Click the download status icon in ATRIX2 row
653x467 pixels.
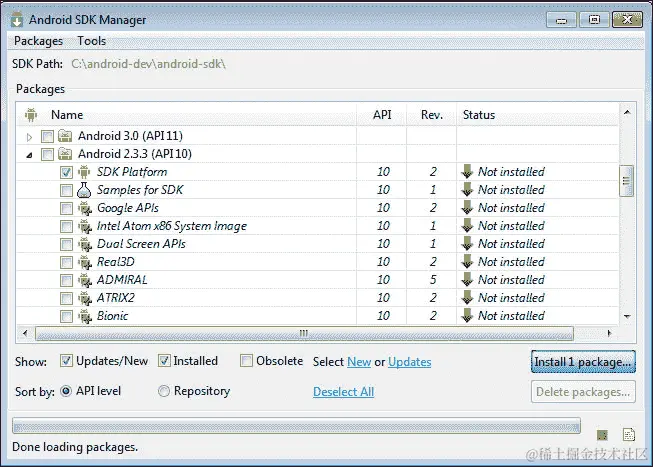click(x=467, y=298)
